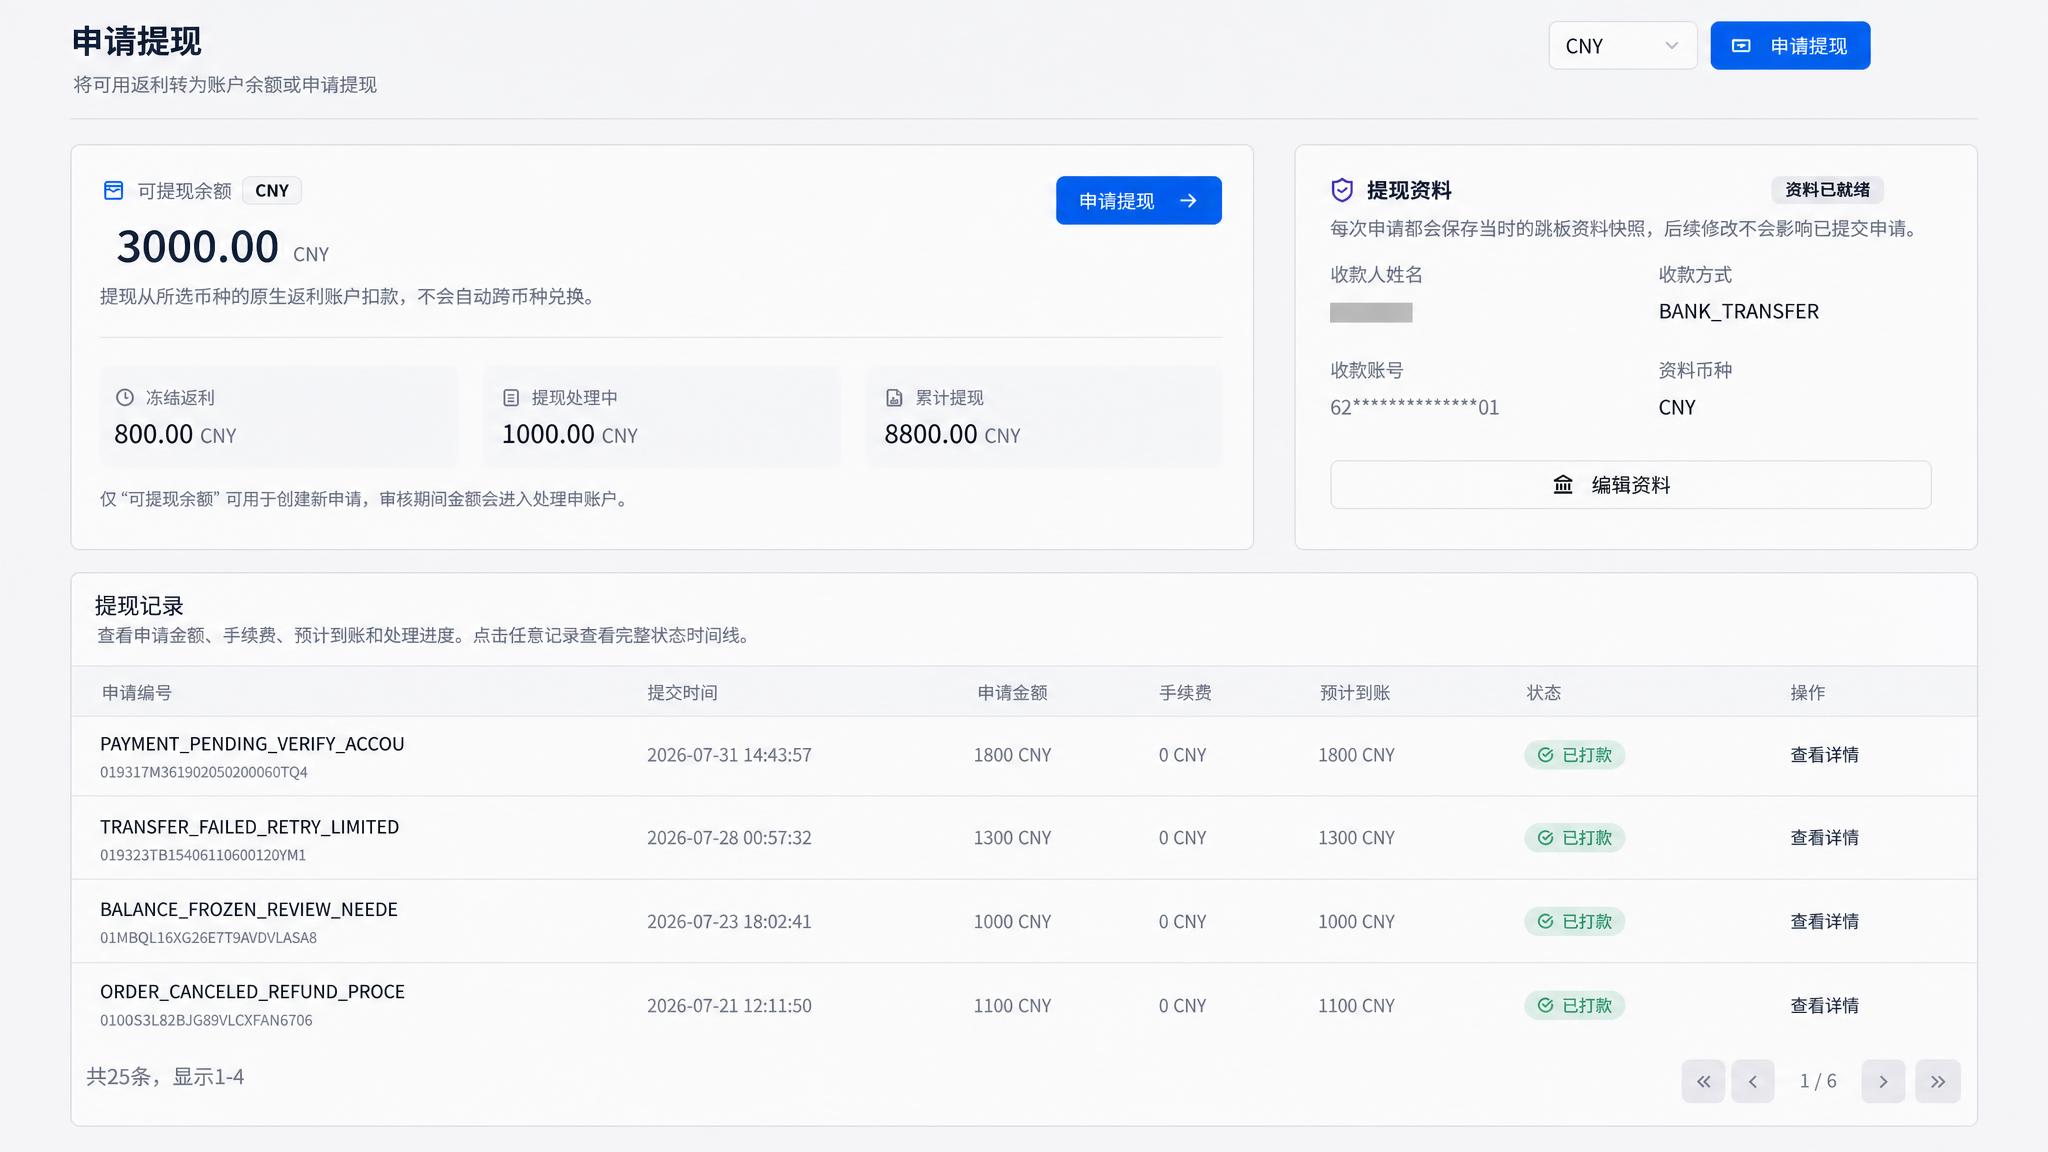Click the 编辑资料 button

tap(1630, 485)
